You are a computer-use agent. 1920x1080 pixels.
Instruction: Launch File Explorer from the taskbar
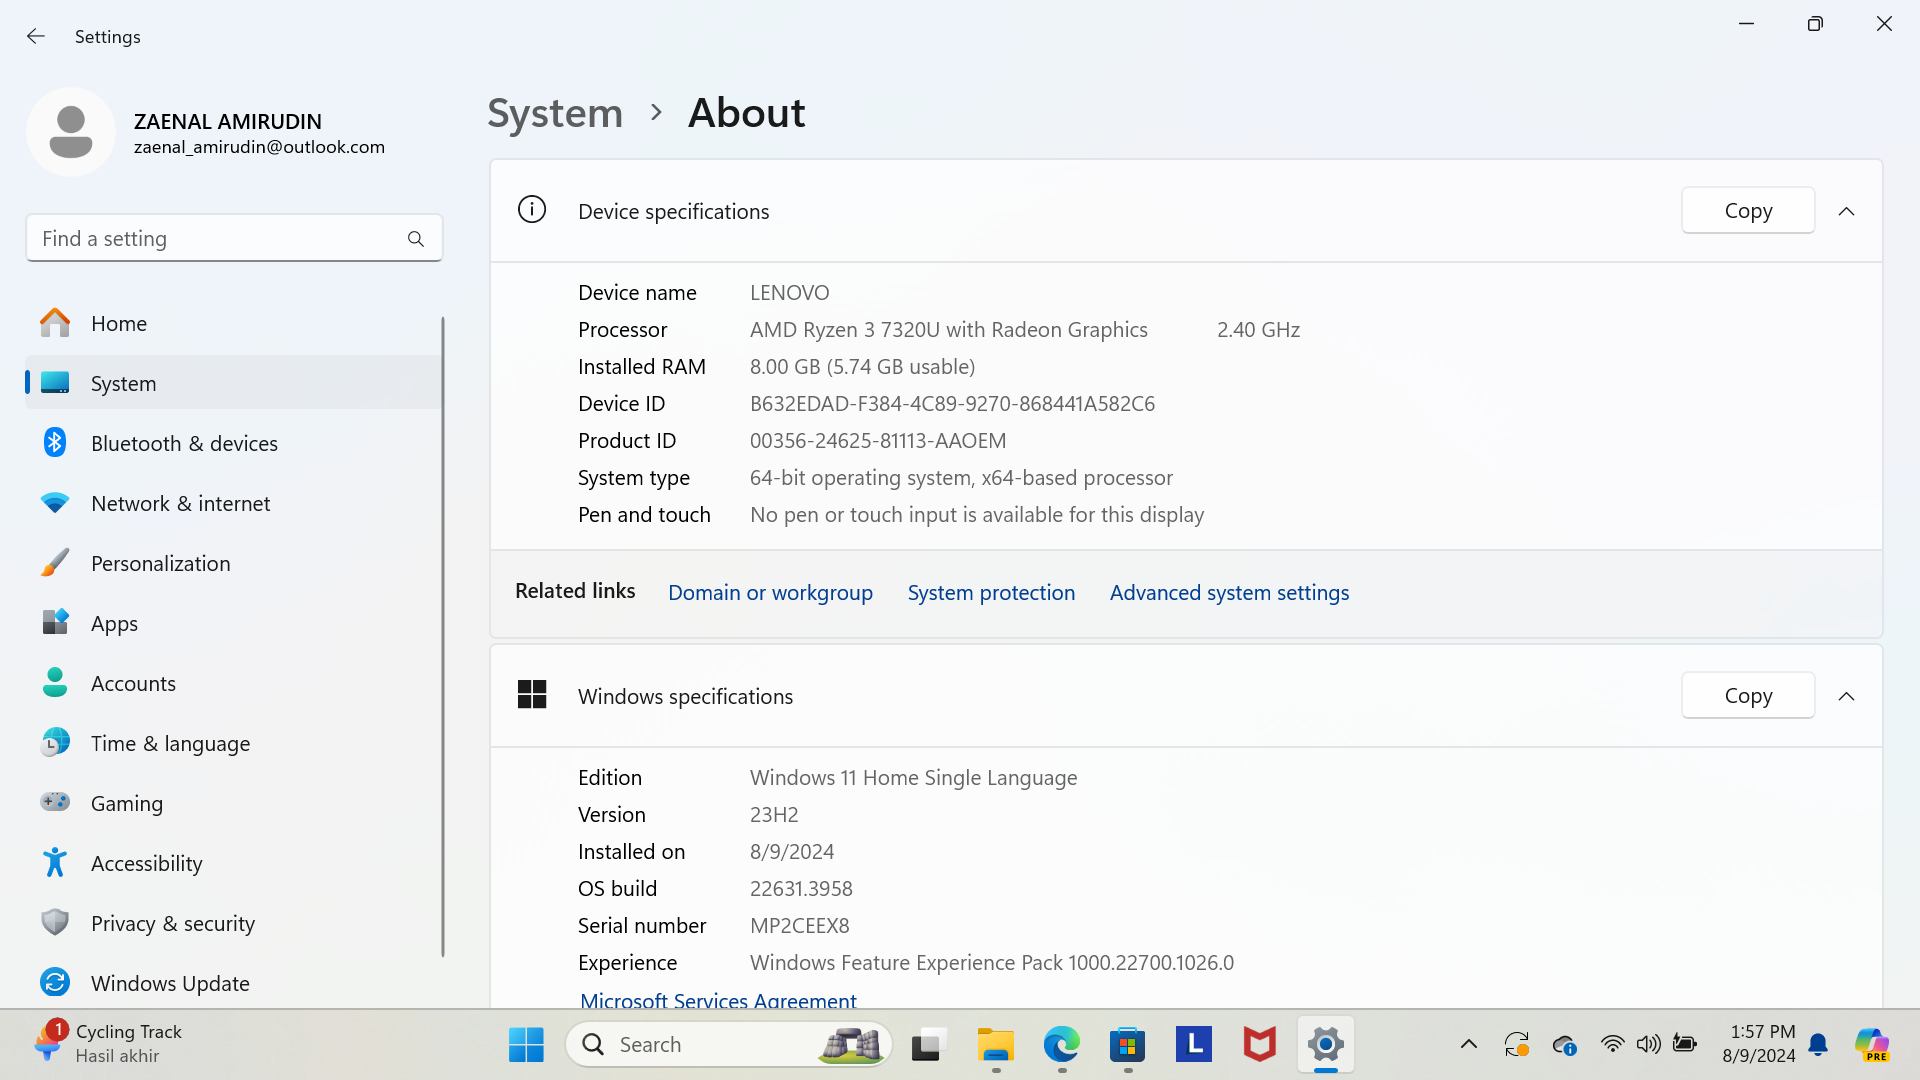pyautogui.click(x=995, y=1045)
